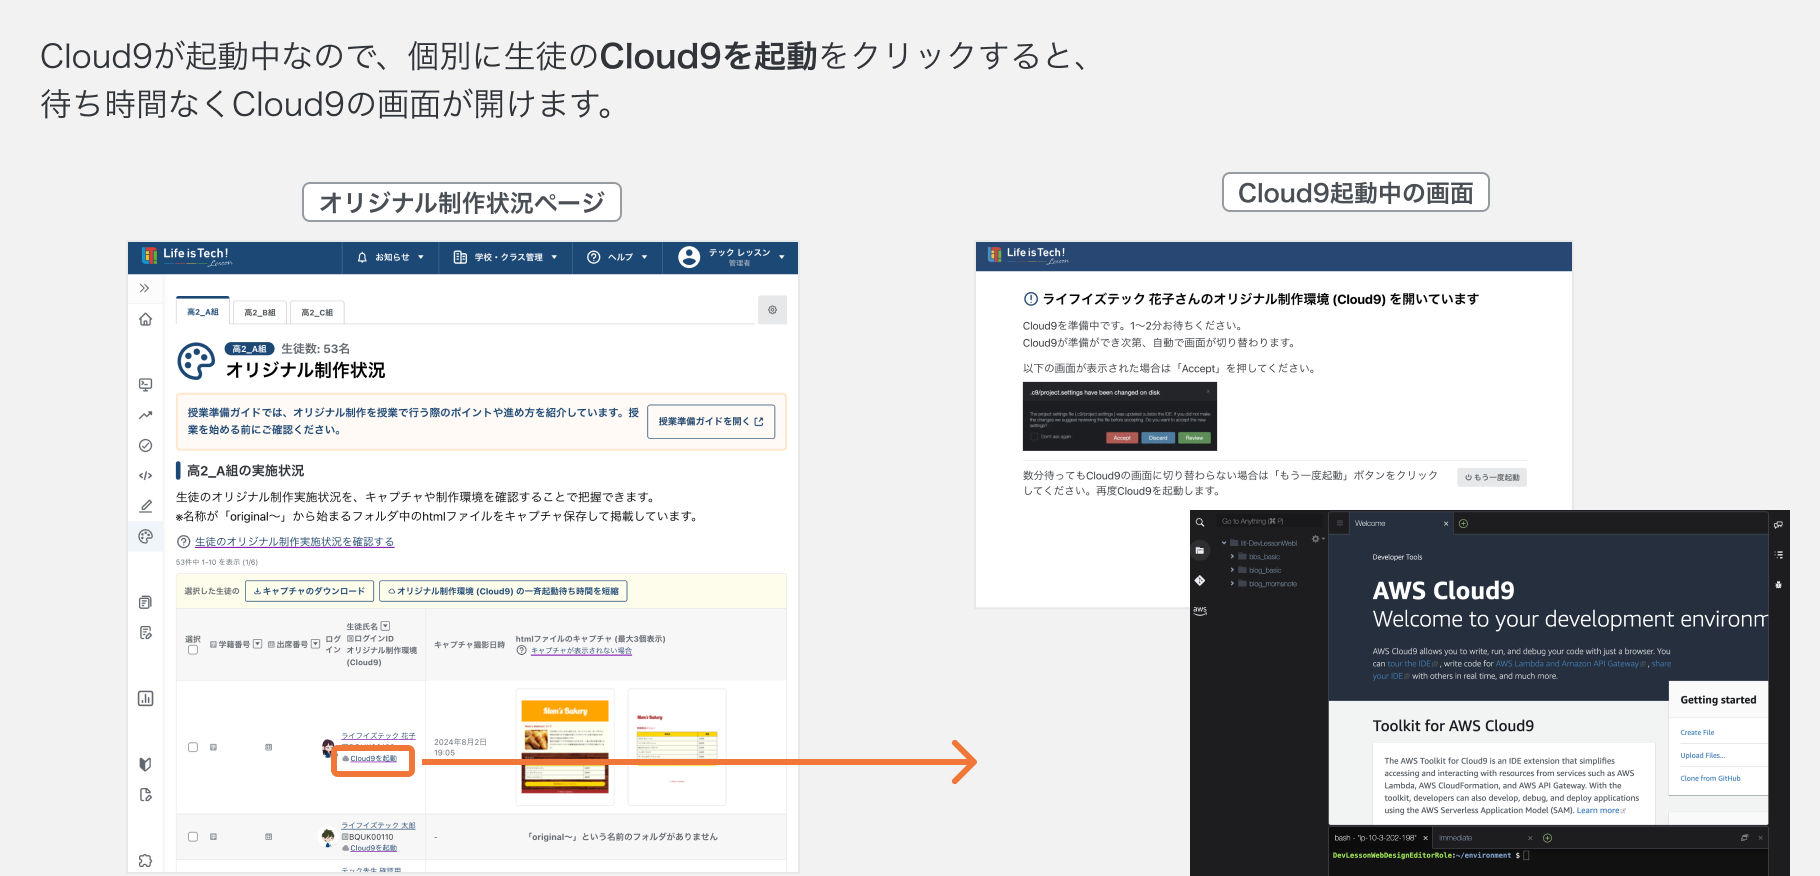The height and width of the screenshot is (876, 1820).
Task: Open student link ライフイズテック 花子
Action: pos(378,736)
